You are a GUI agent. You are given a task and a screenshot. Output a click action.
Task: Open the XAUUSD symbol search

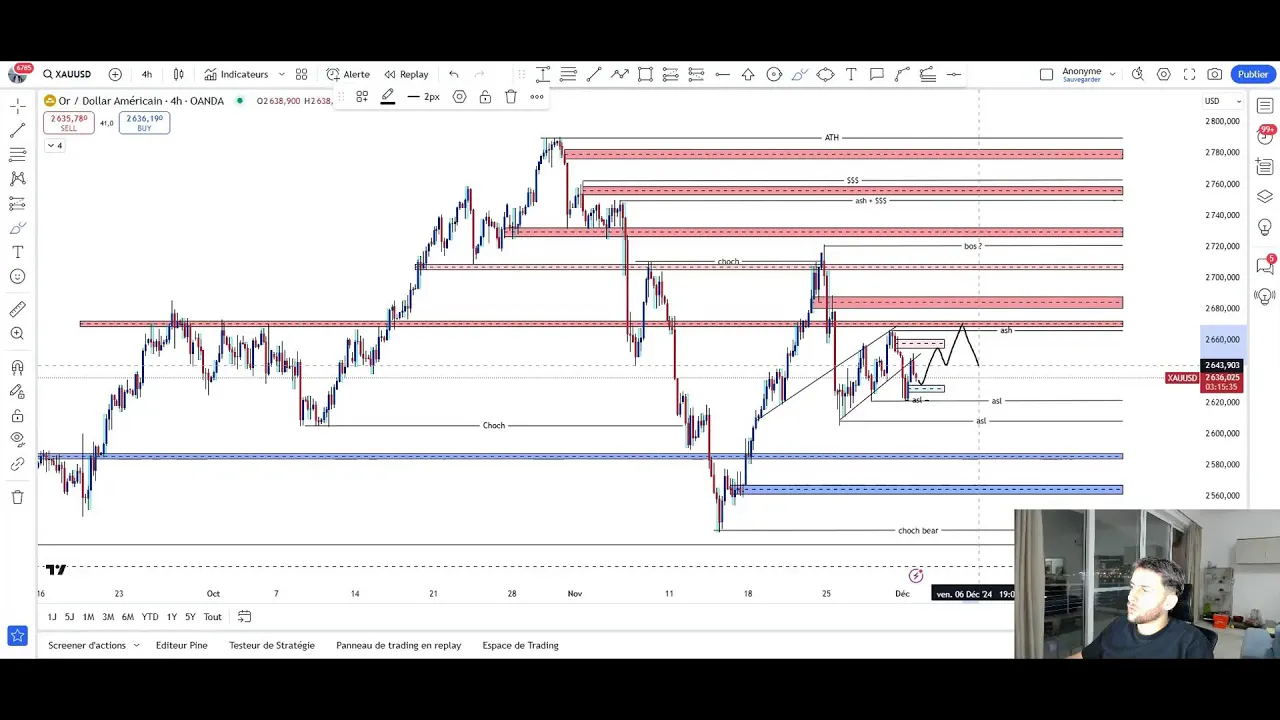(x=67, y=74)
